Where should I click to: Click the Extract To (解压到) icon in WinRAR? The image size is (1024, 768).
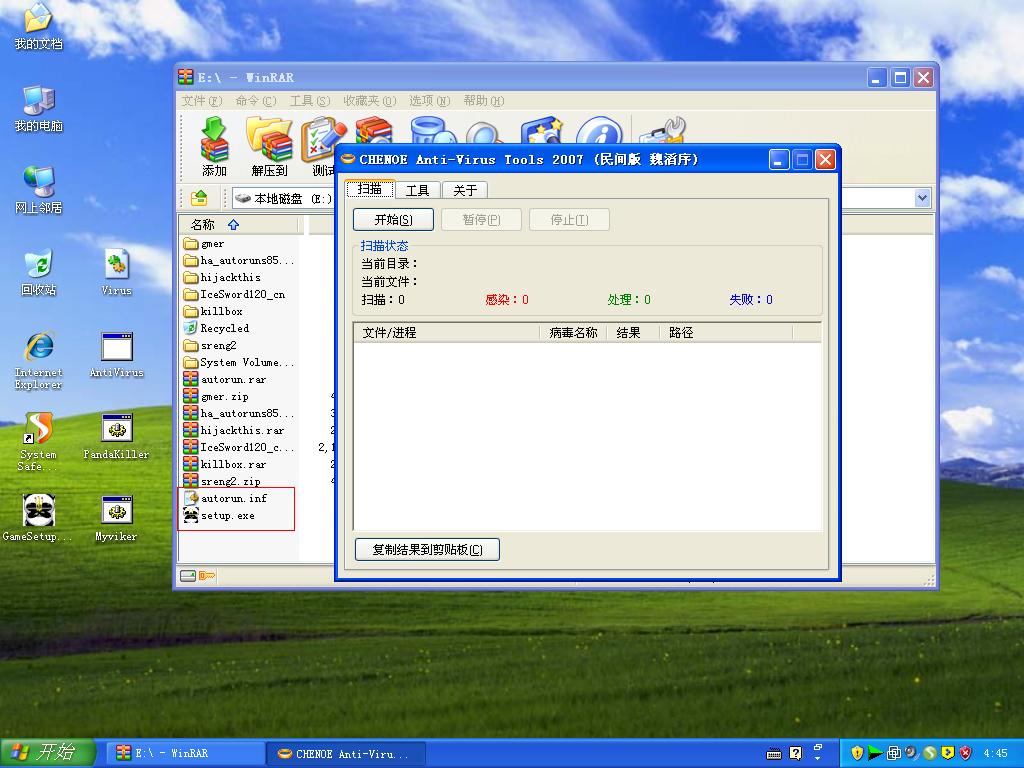269,147
